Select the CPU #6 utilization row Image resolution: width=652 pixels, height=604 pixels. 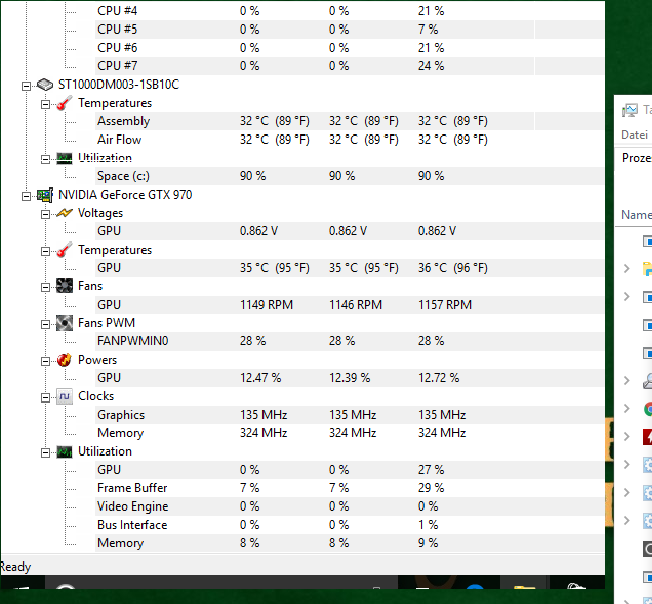tap(349, 48)
